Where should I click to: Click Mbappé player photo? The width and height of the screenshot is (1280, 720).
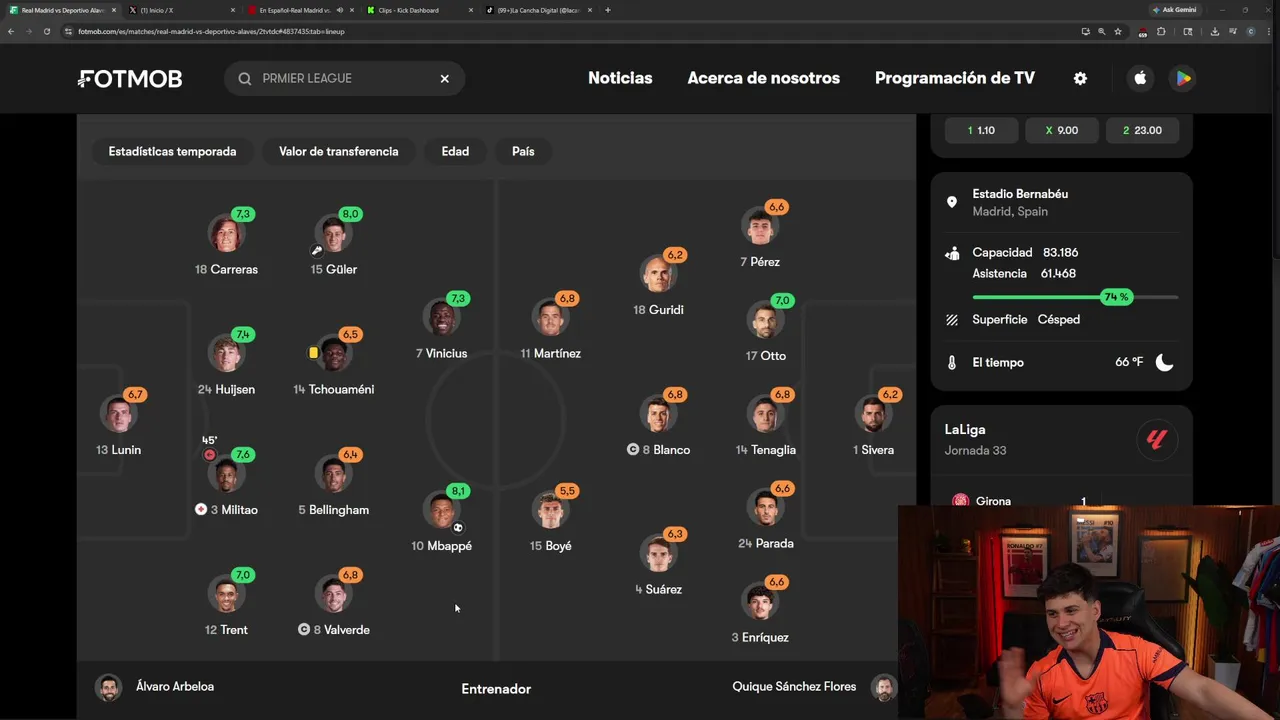(441, 510)
